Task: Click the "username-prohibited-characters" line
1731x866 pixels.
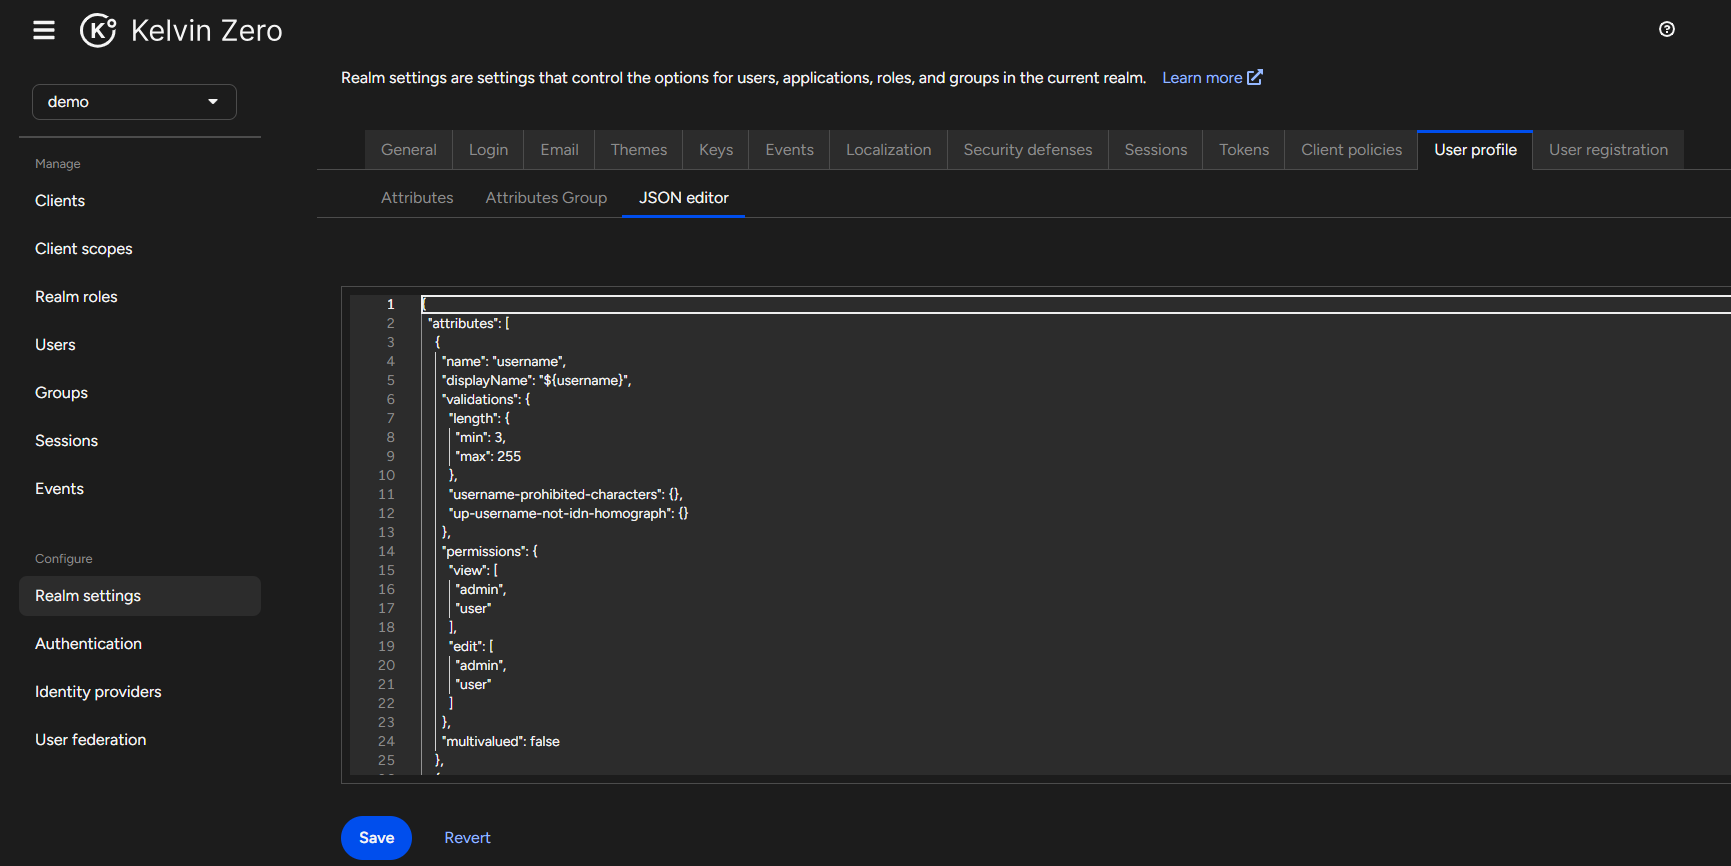Action: tap(566, 495)
